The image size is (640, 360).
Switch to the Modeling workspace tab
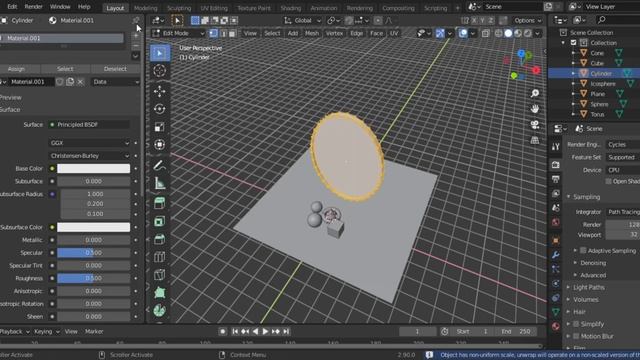coord(146,8)
